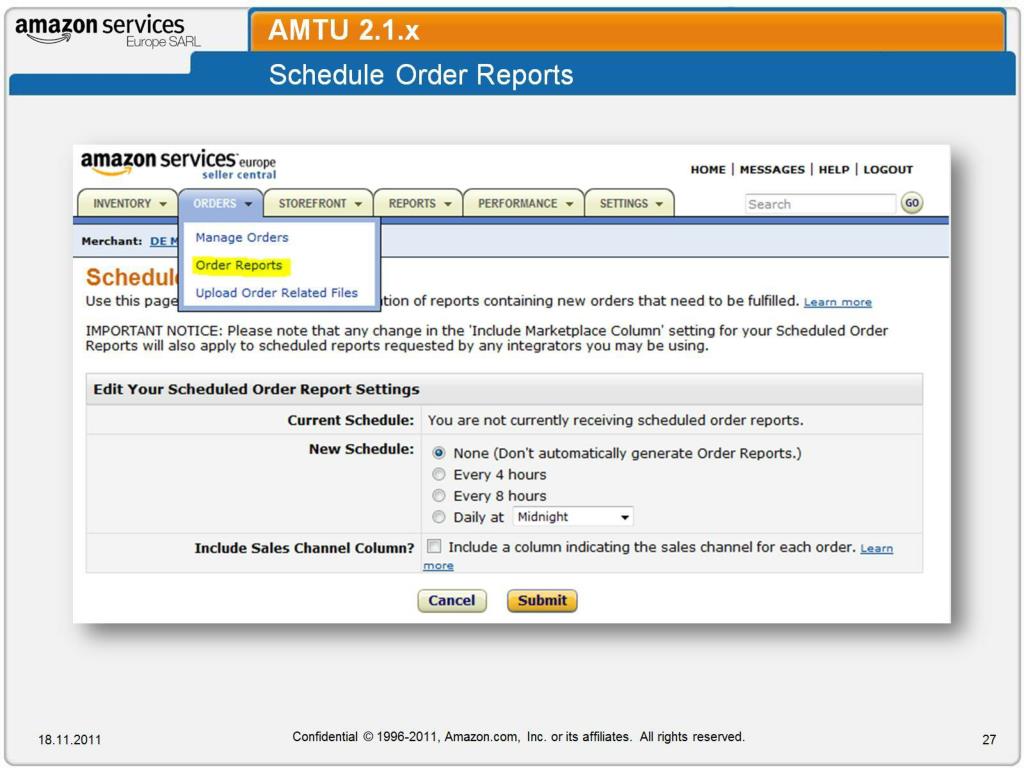
Task: Click the 'AMTU 2.1.x' slide title
Action: [x=344, y=30]
